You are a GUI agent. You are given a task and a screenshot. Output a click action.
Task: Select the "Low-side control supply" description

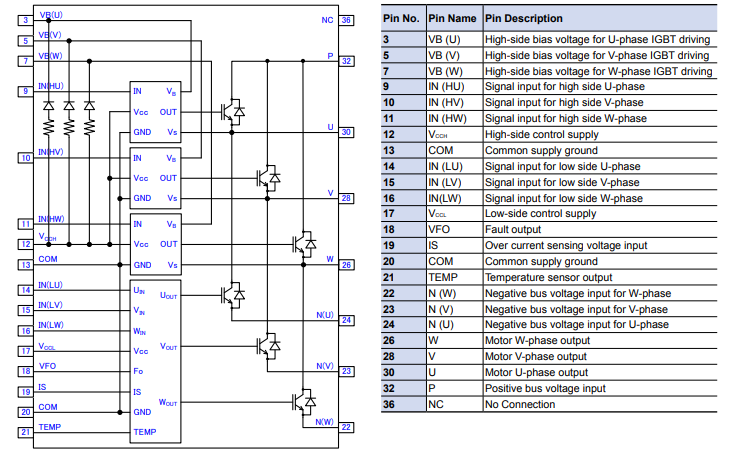coord(541,214)
